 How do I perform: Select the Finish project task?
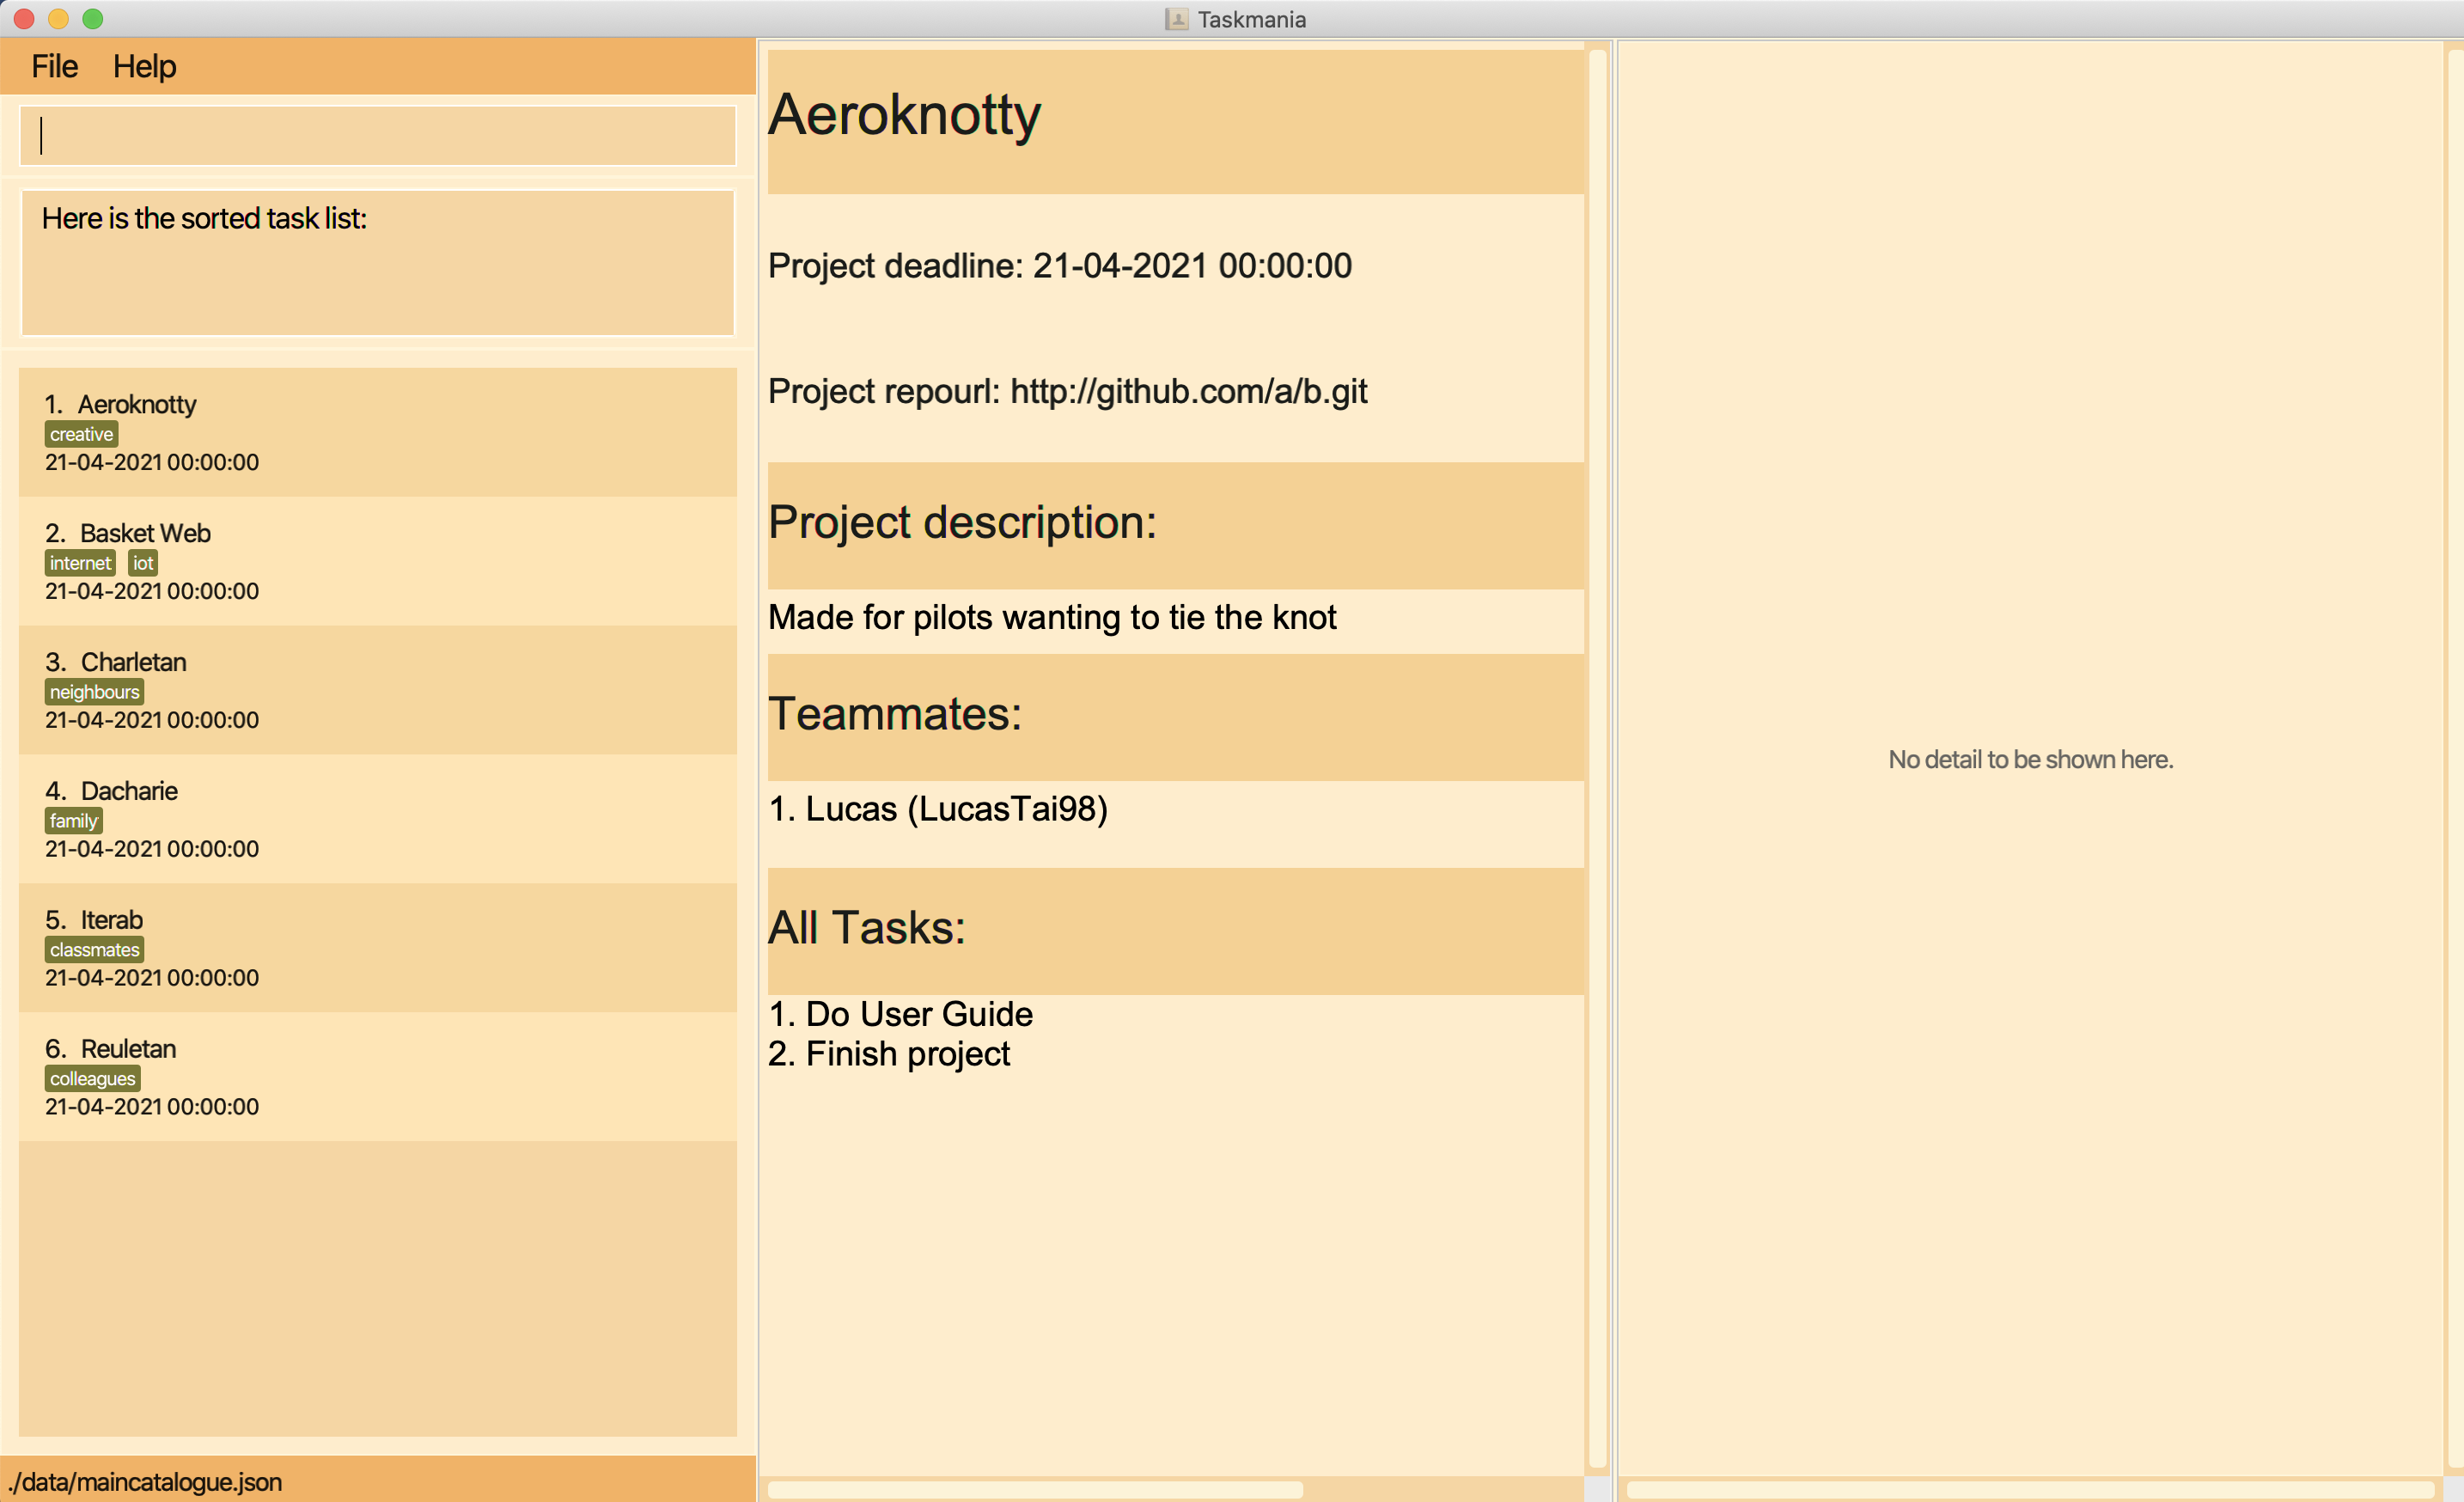pyautogui.click(x=889, y=1054)
